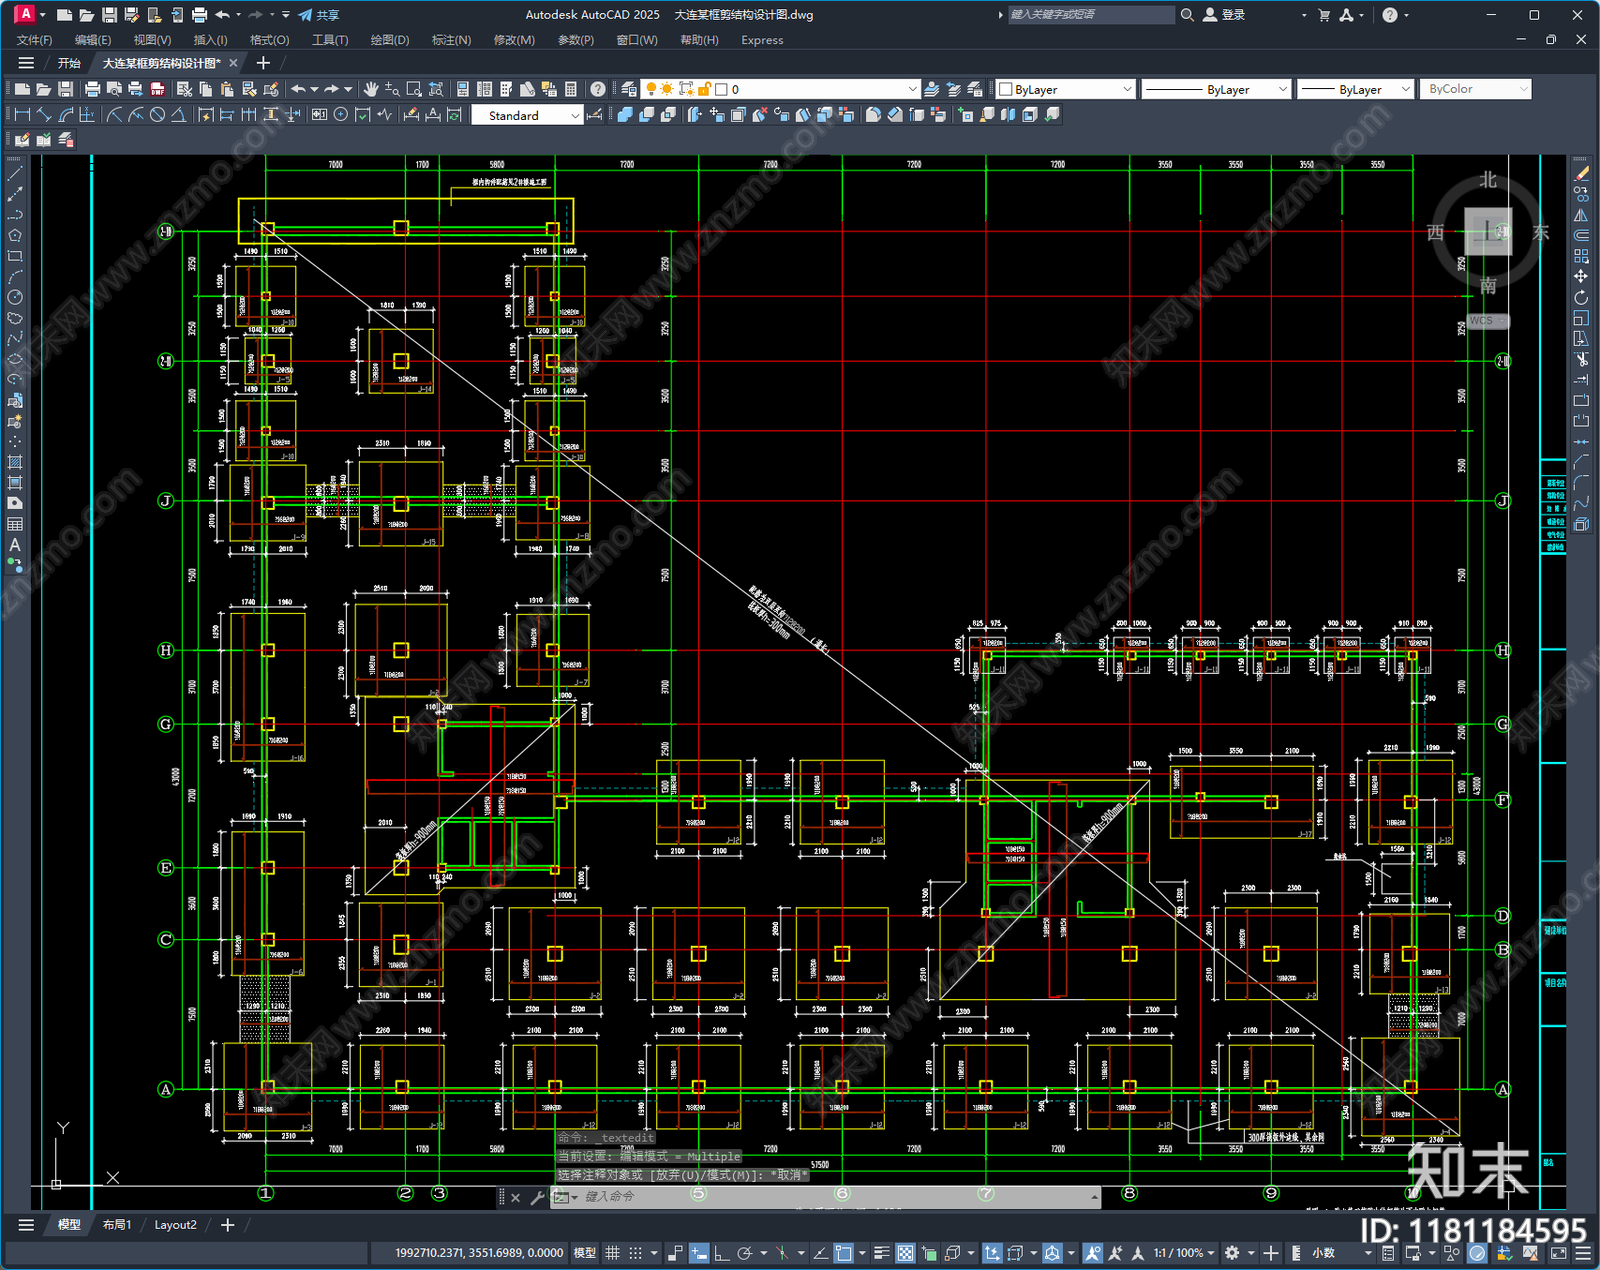Click the Make Object's Layer Current icon
This screenshot has height=1270, width=1600.
[931, 89]
